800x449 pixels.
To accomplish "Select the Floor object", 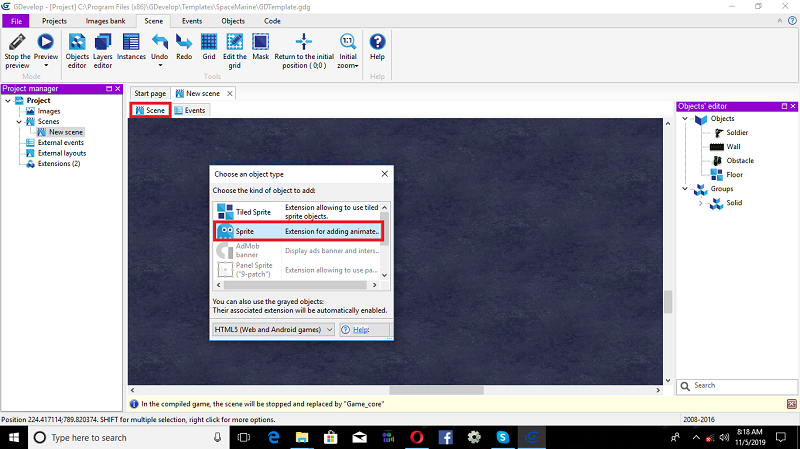I will pos(734,174).
